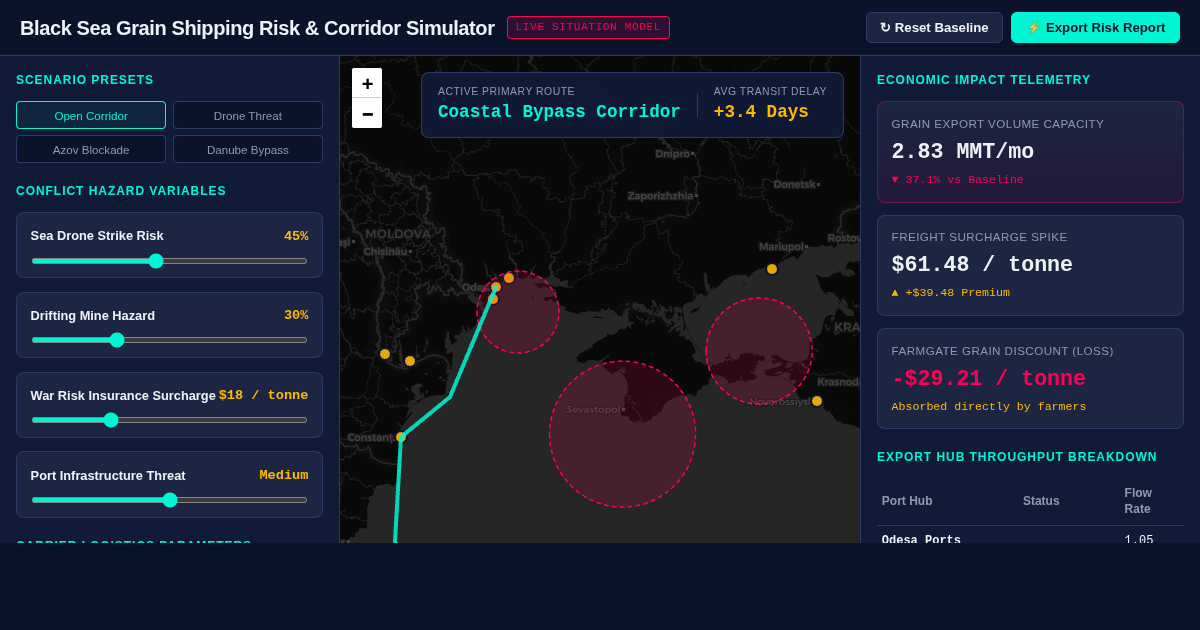Click the Port Hub column header

[x=907, y=501]
